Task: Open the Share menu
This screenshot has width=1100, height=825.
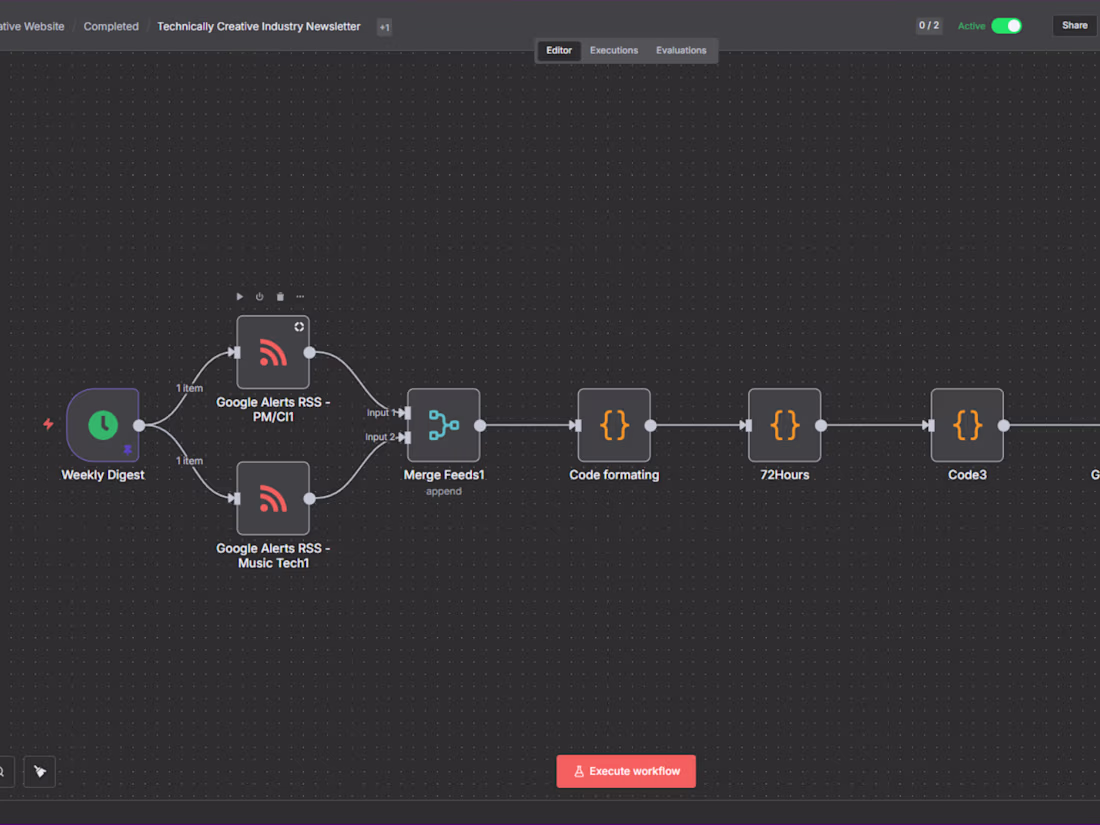Action: point(1074,25)
